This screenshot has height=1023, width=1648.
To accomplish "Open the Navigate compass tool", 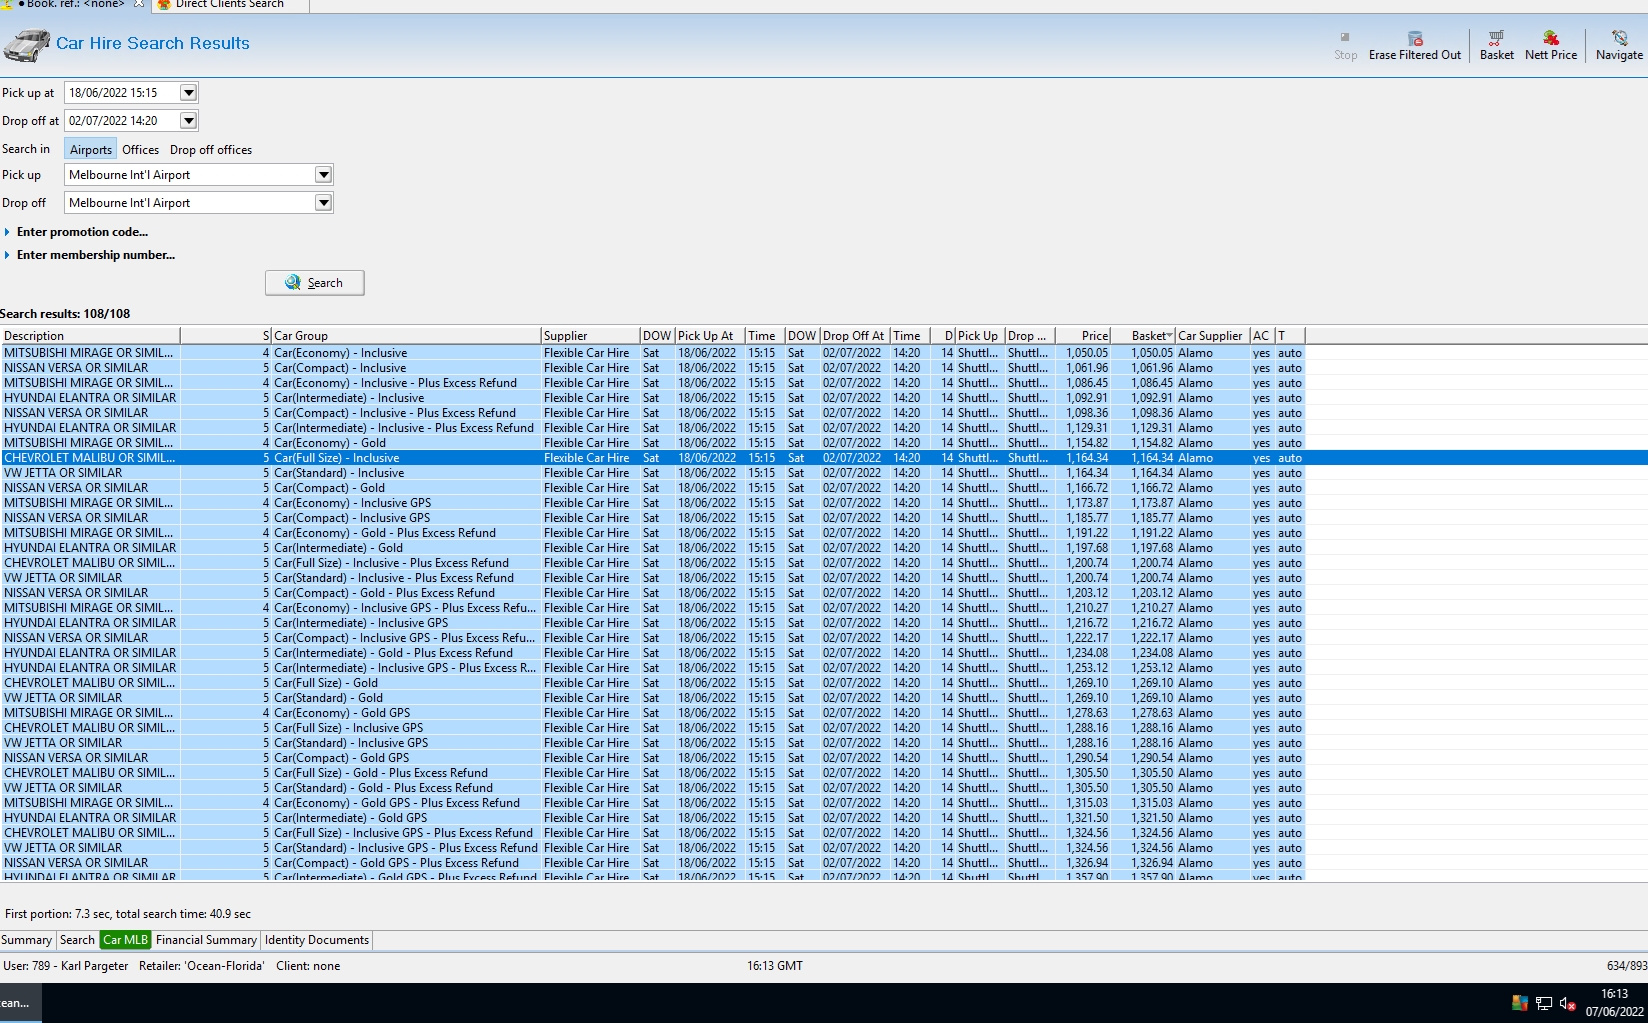I will pos(1619,46).
